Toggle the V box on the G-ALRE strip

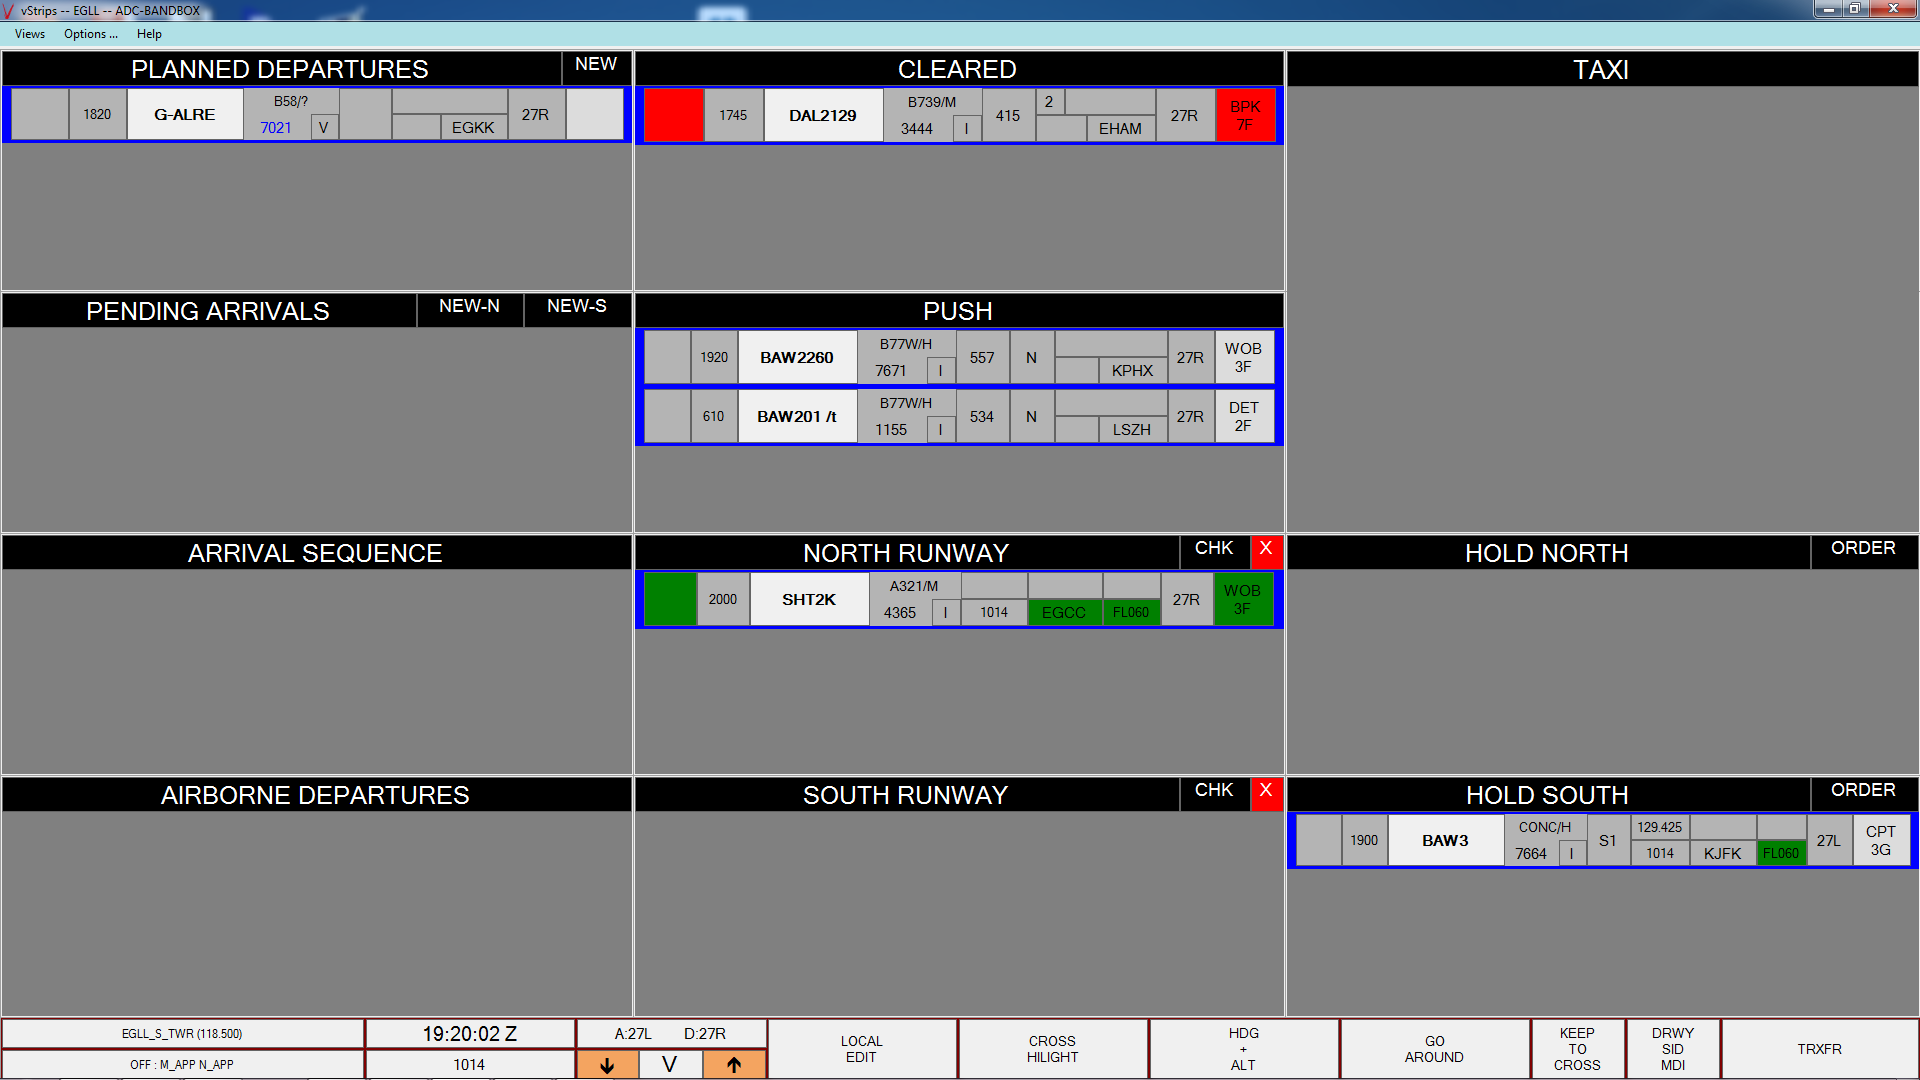(323, 128)
